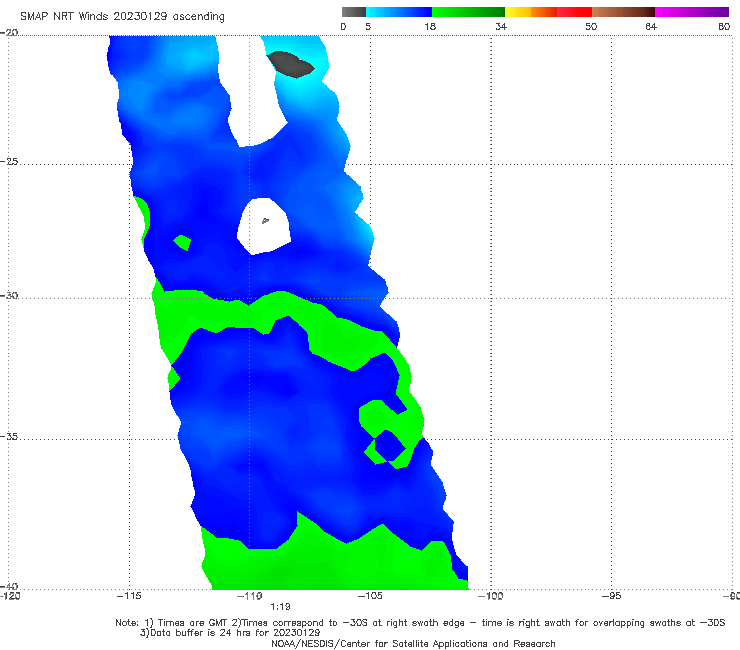Click the magenta-purple segment of the color bar
This screenshot has height=650, width=740.
pos(692,12)
